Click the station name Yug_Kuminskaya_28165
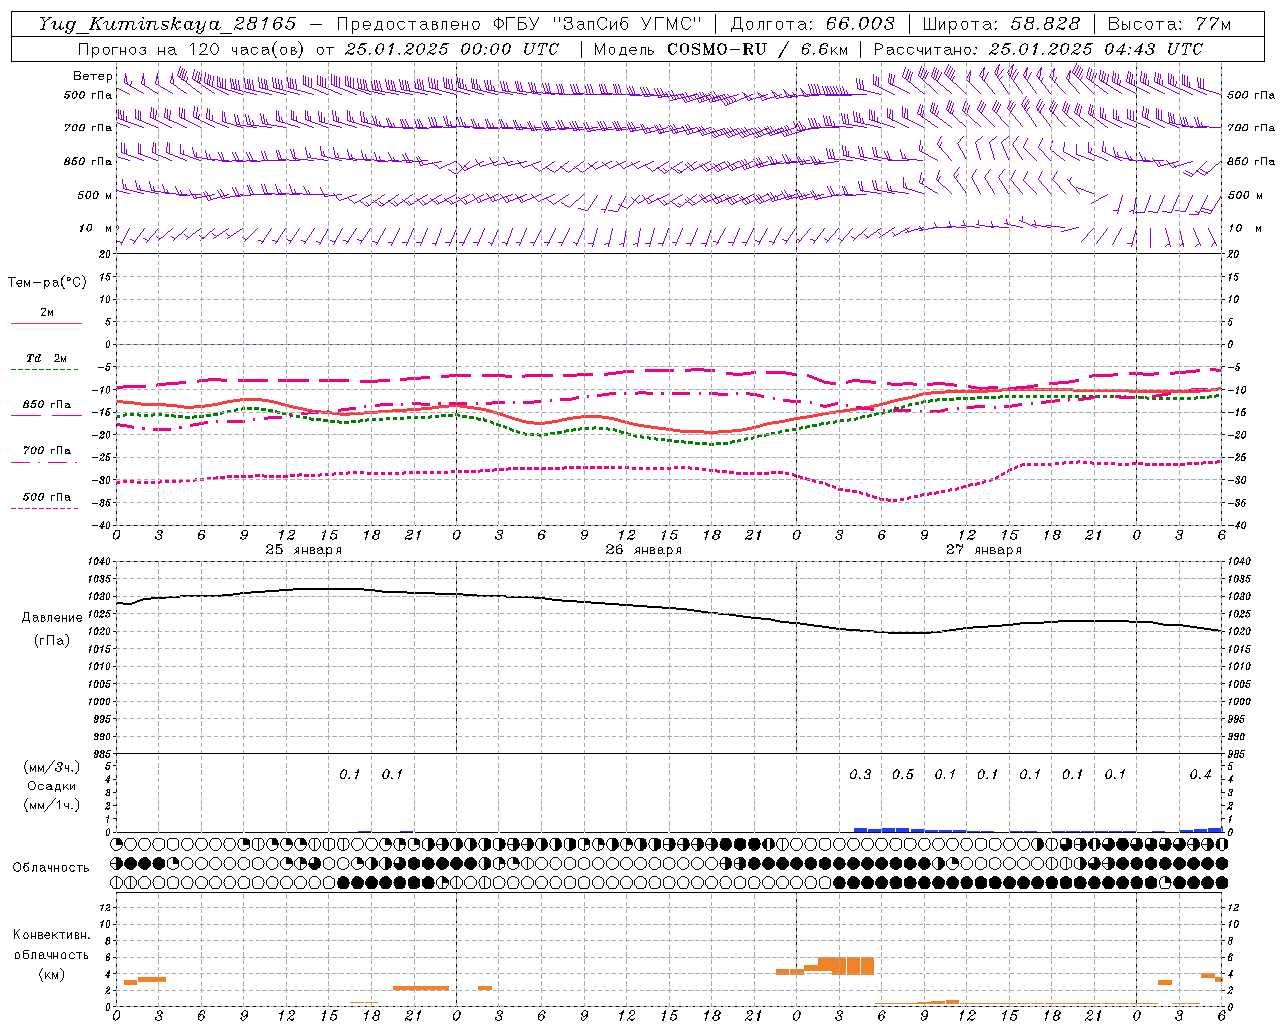The image size is (1280, 1024). click(167, 24)
